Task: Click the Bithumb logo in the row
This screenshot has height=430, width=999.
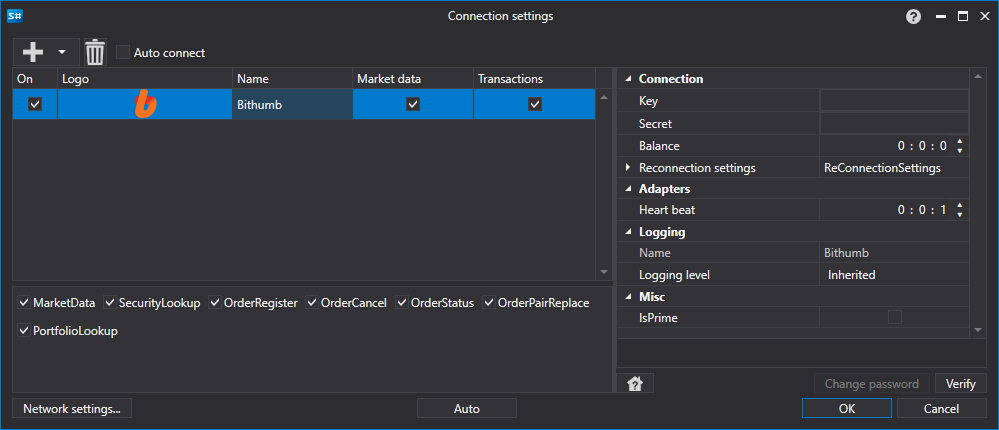Action: click(145, 104)
